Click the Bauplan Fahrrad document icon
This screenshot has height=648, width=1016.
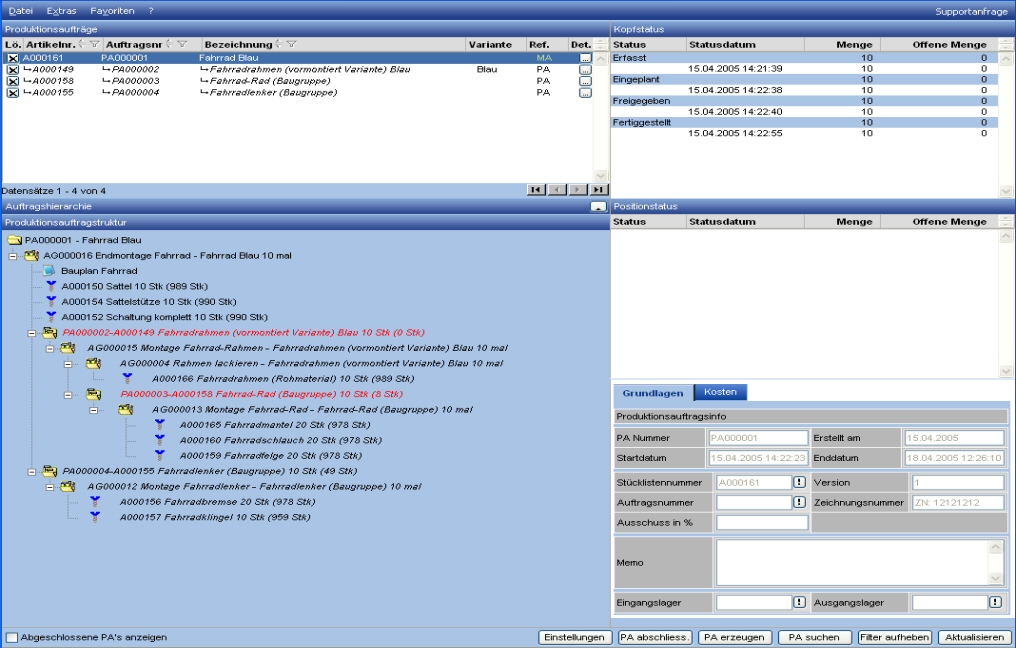coord(49,270)
